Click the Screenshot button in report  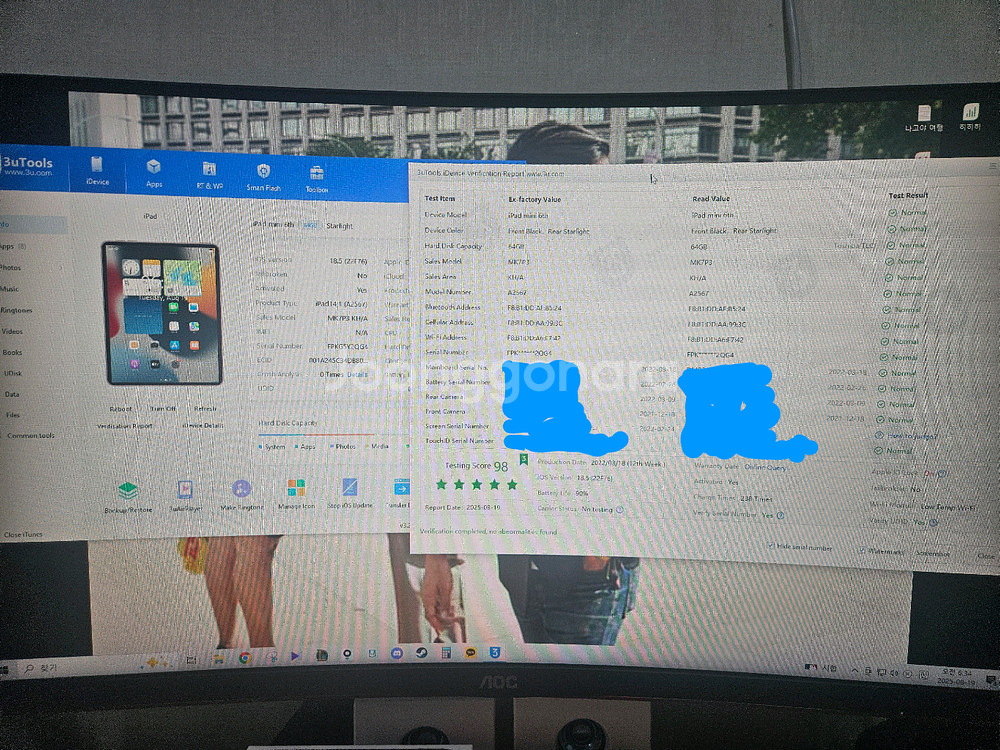pyautogui.click(x=932, y=554)
